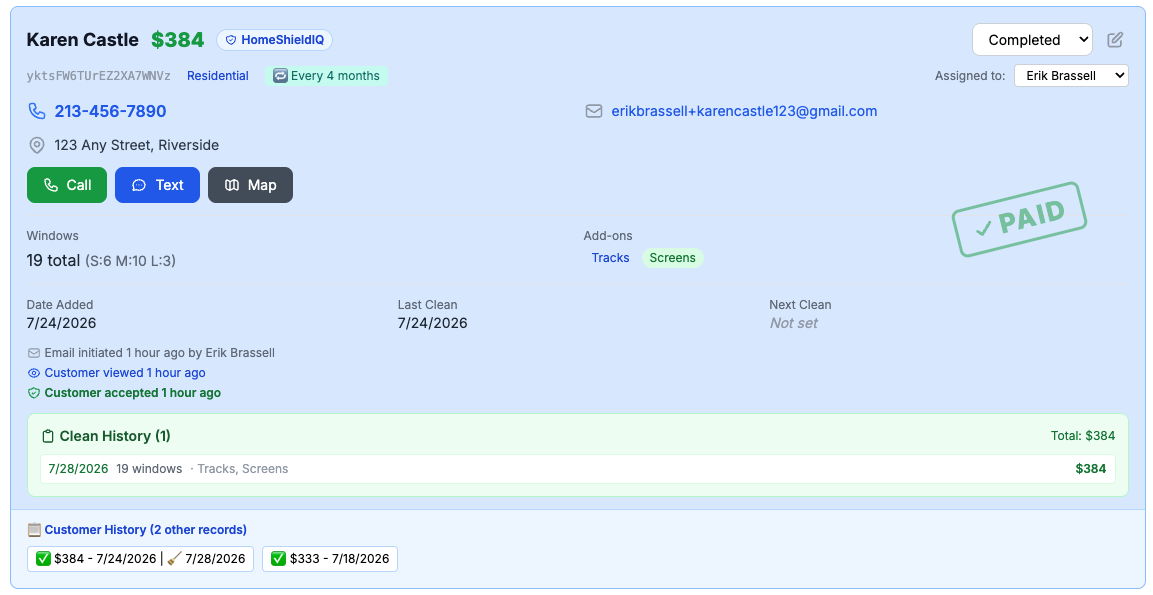Click the notepad icon beside Customer History
Image resolution: width=1153 pixels, height=595 pixels.
tap(34, 530)
